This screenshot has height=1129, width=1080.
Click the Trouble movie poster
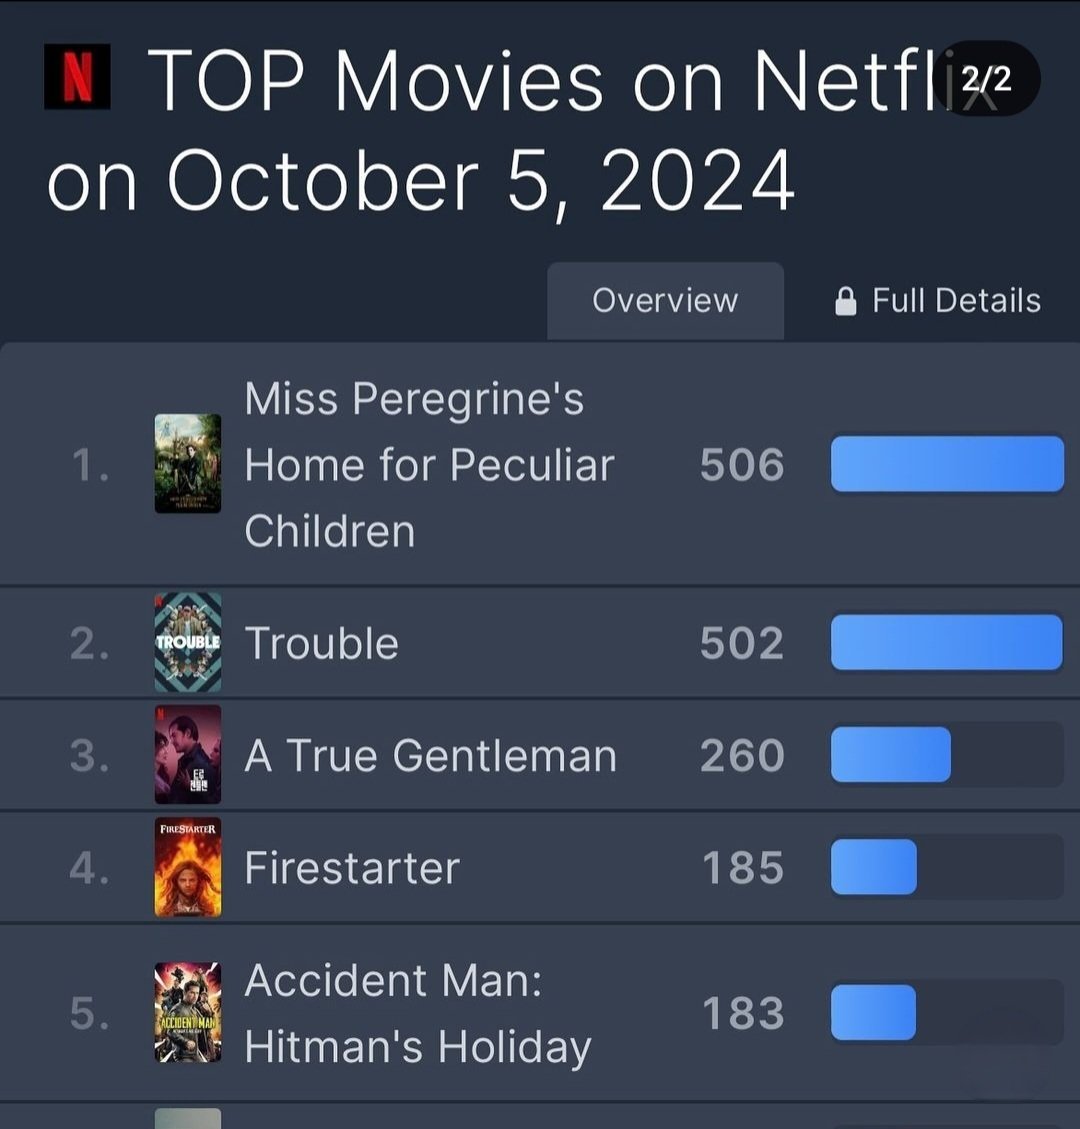pyautogui.click(x=188, y=642)
